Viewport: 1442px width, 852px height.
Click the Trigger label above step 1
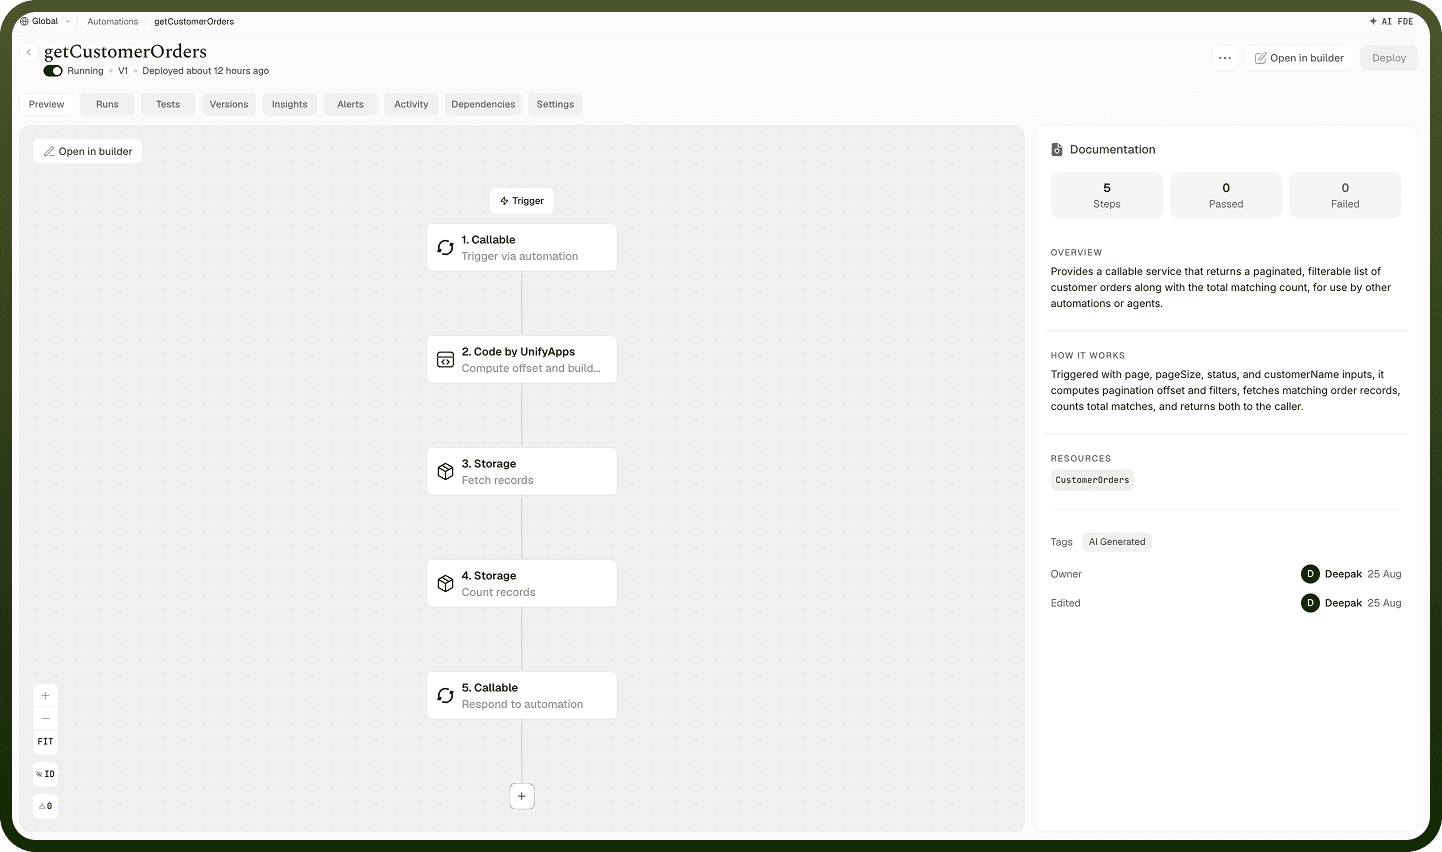click(522, 201)
